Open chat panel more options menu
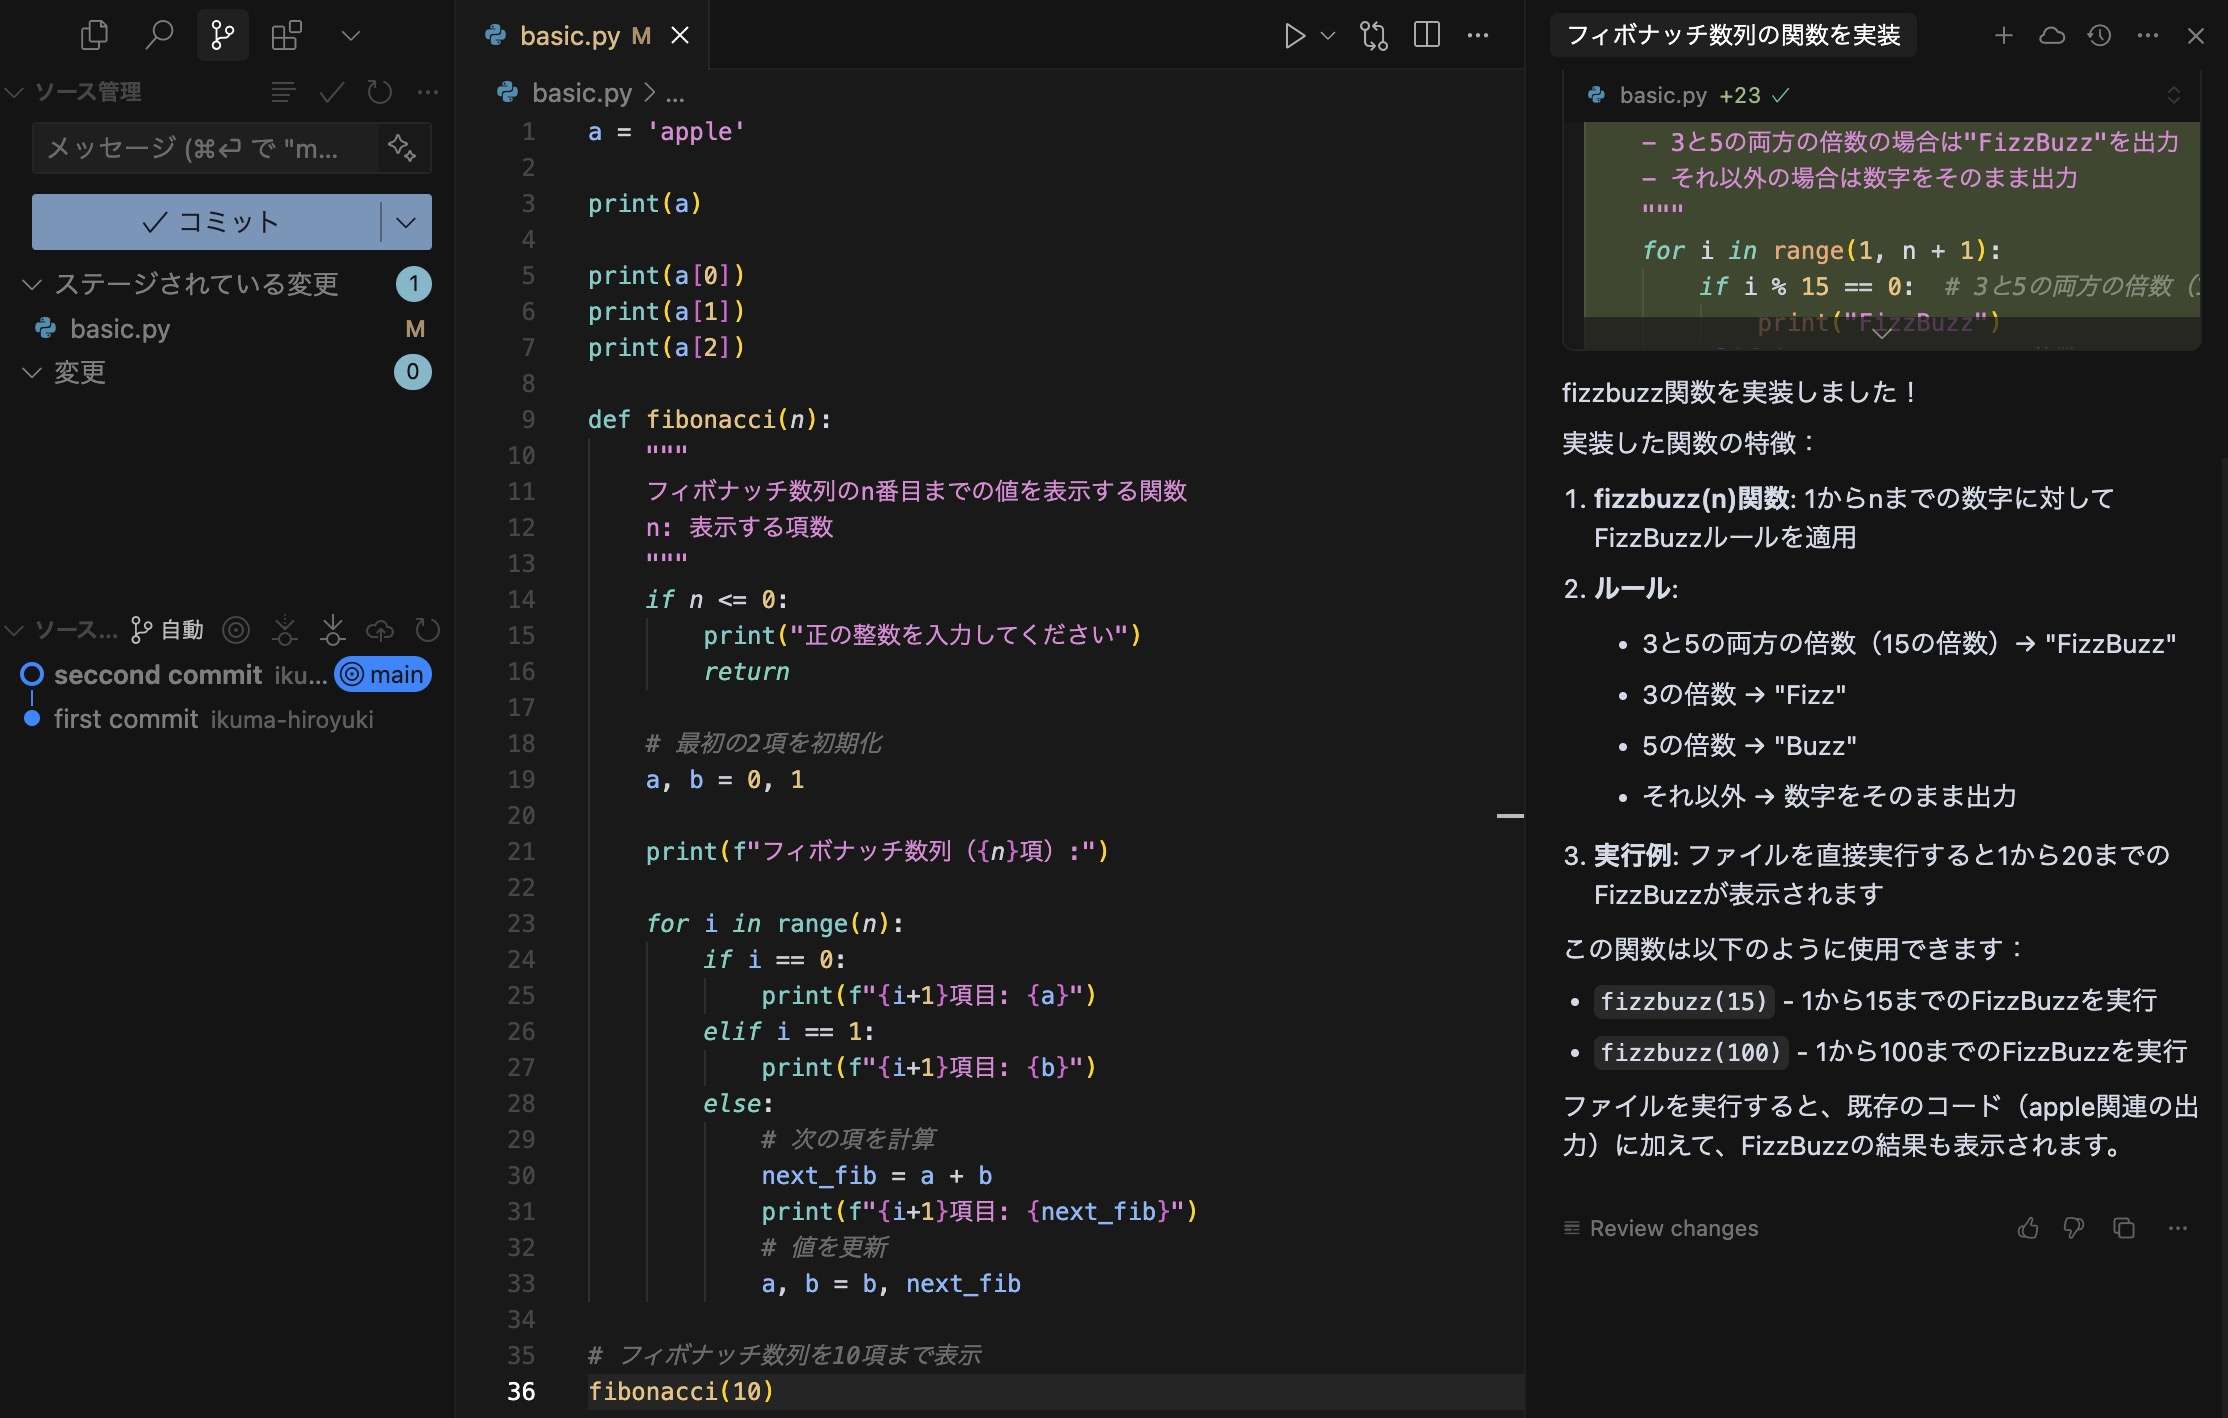2228x1418 pixels. [2148, 36]
